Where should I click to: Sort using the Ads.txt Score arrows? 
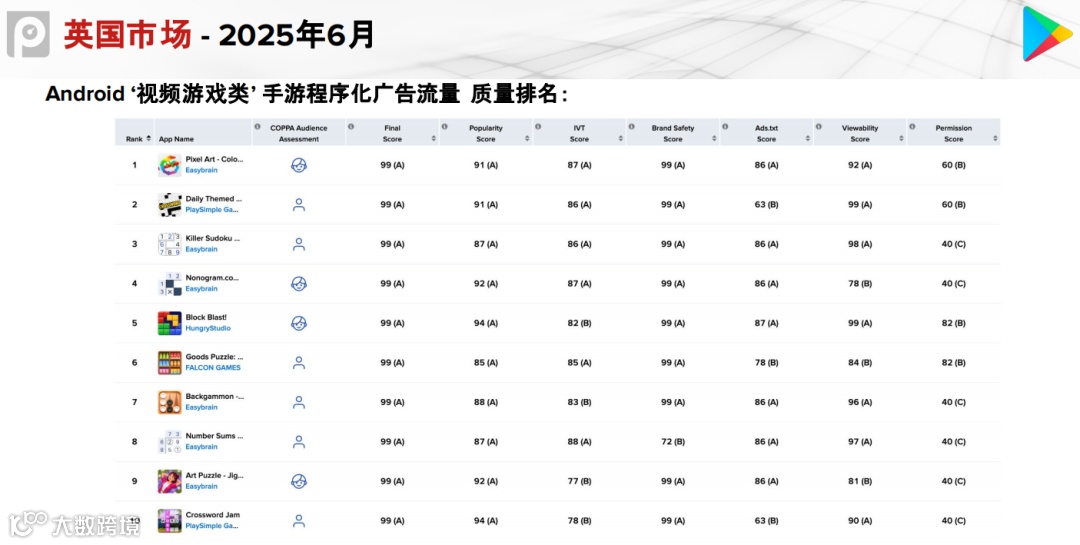808,138
